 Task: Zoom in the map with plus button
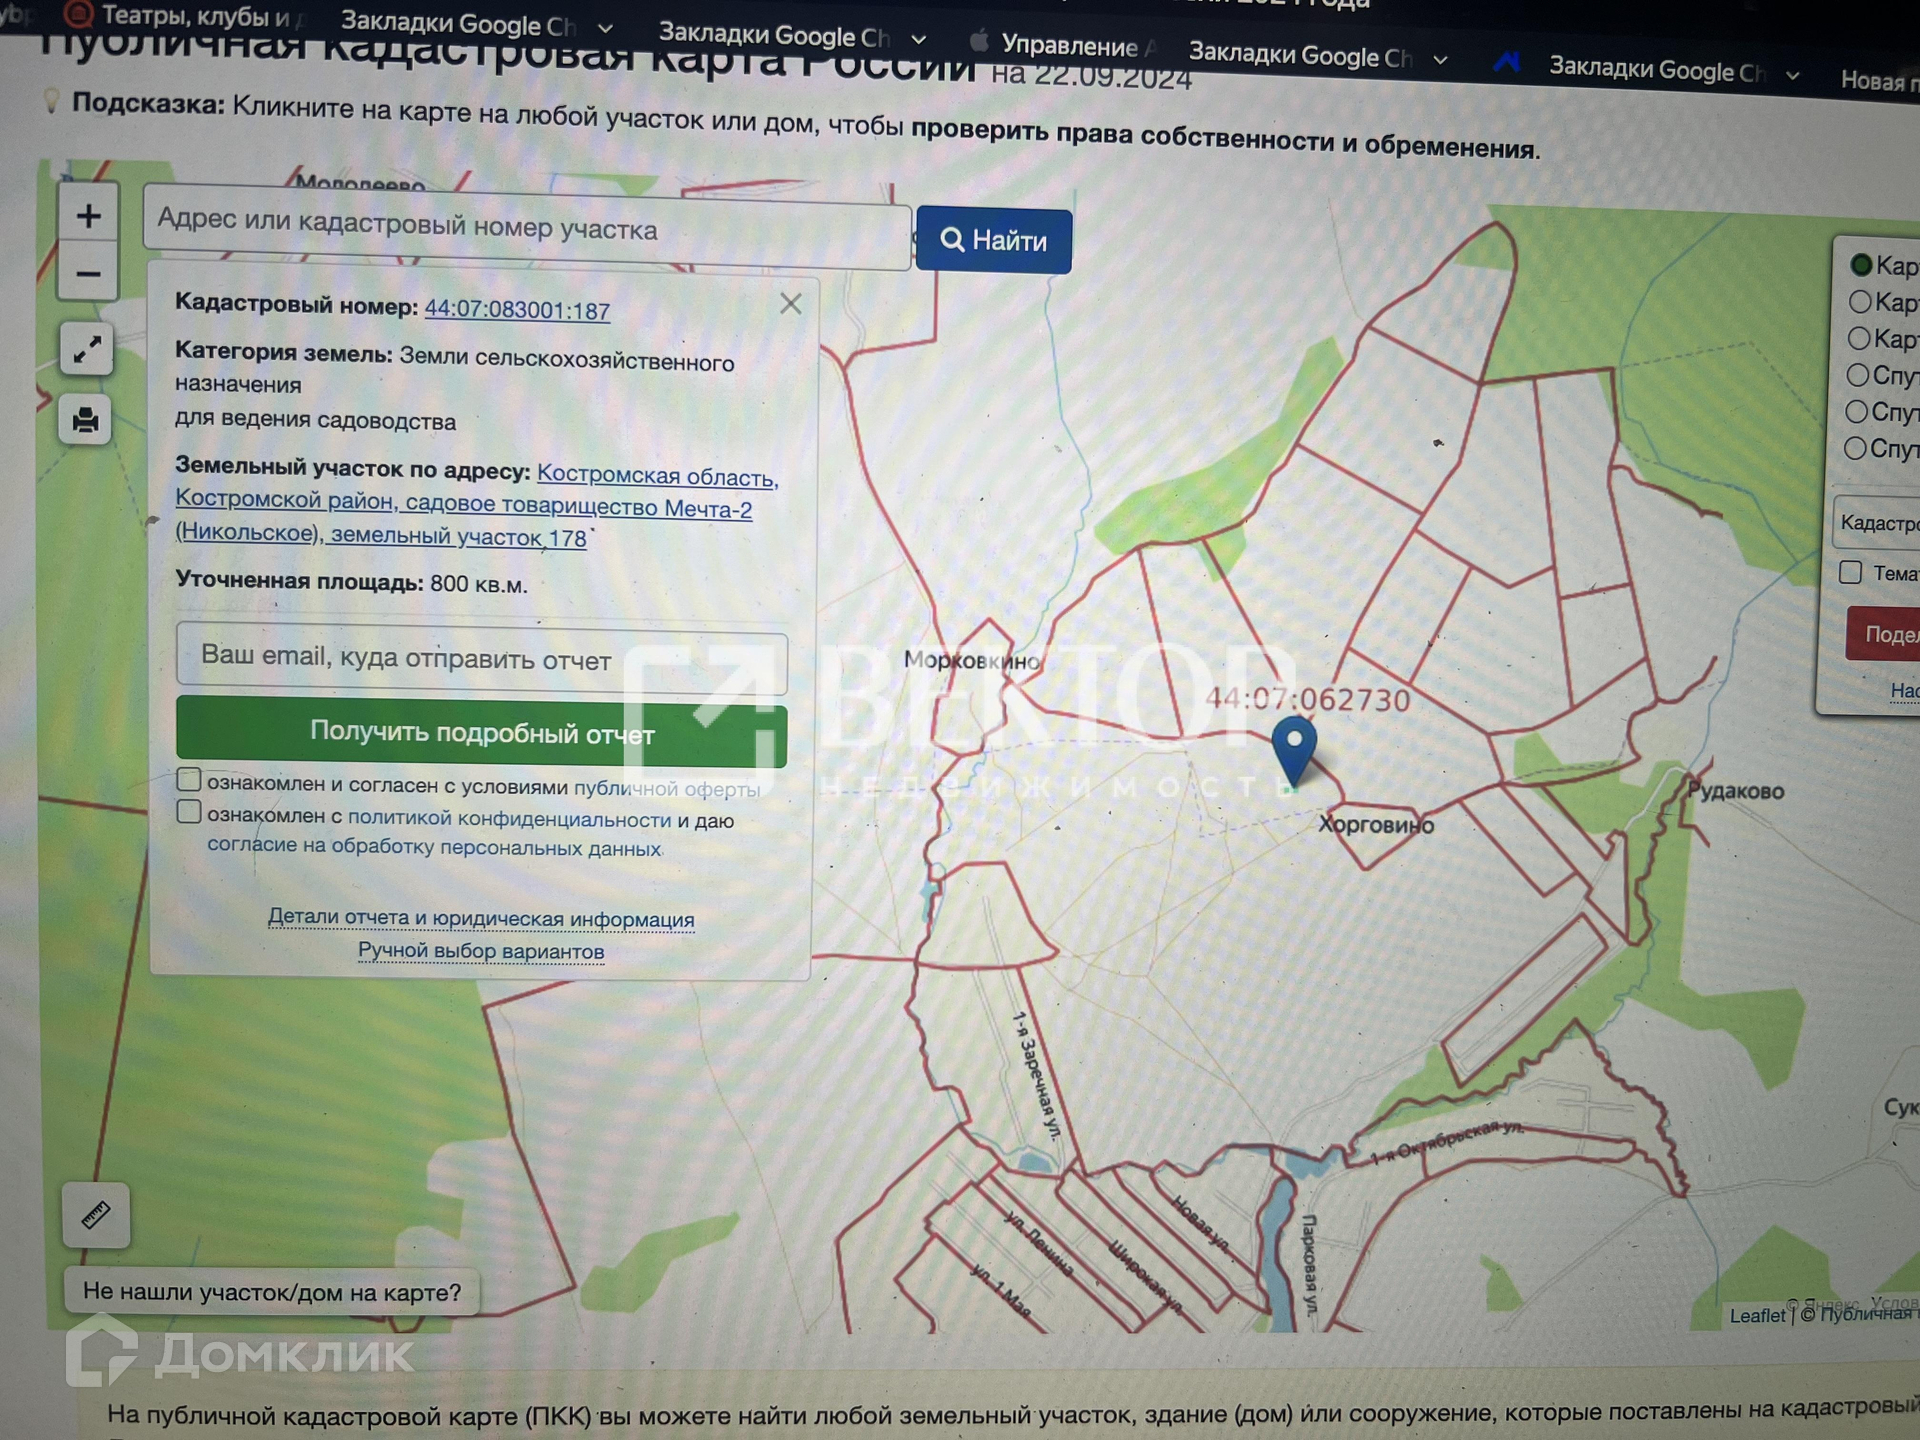point(88,216)
